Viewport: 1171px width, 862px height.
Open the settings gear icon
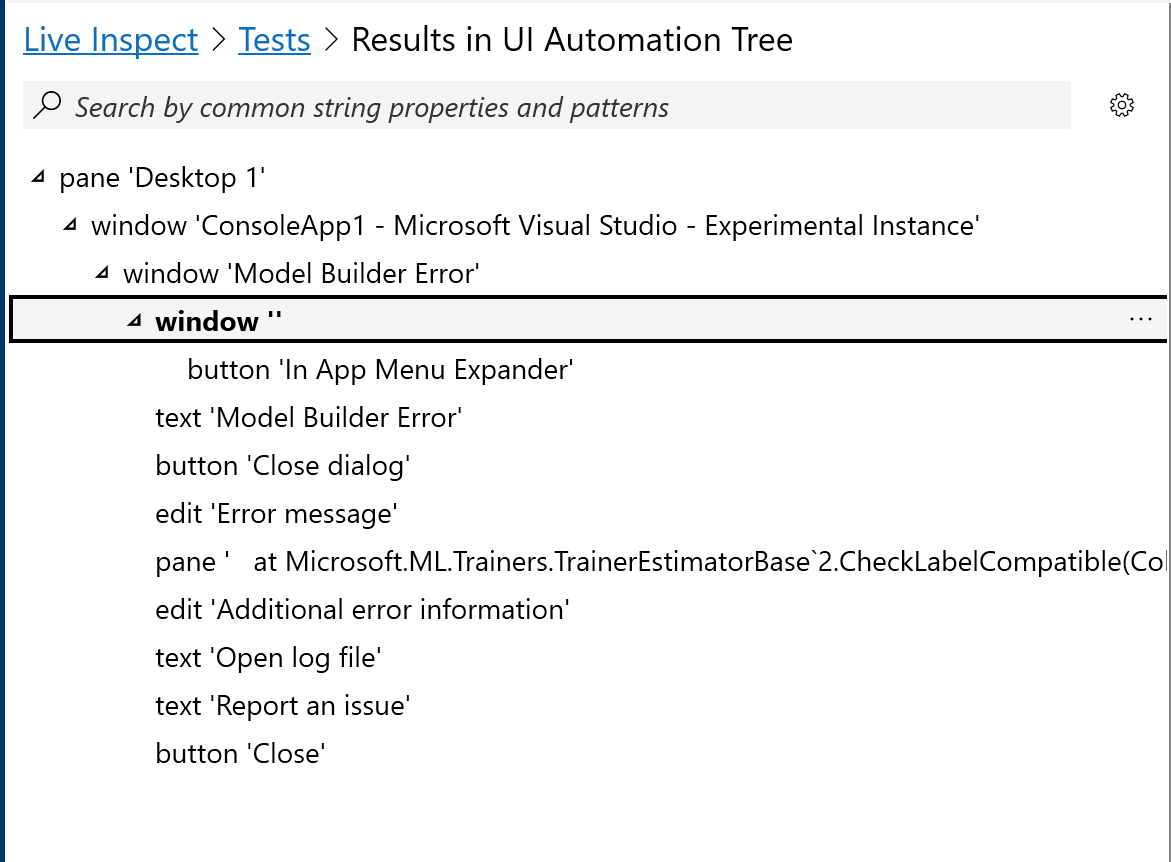tap(1122, 104)
